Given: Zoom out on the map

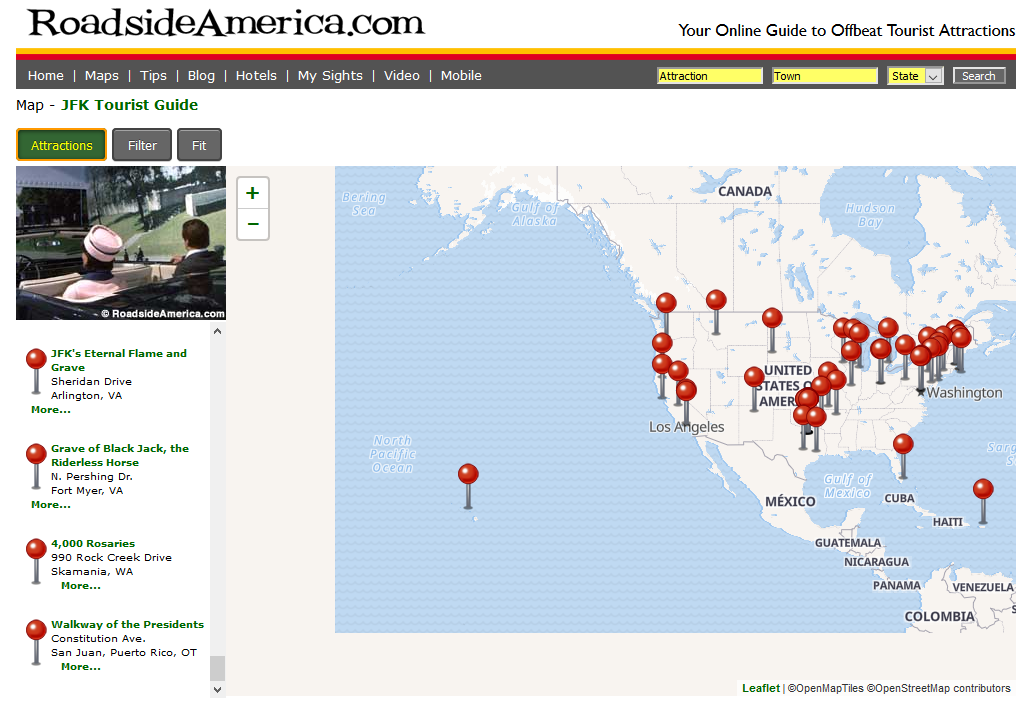Looking at the screenshot, I should point(252,224).
